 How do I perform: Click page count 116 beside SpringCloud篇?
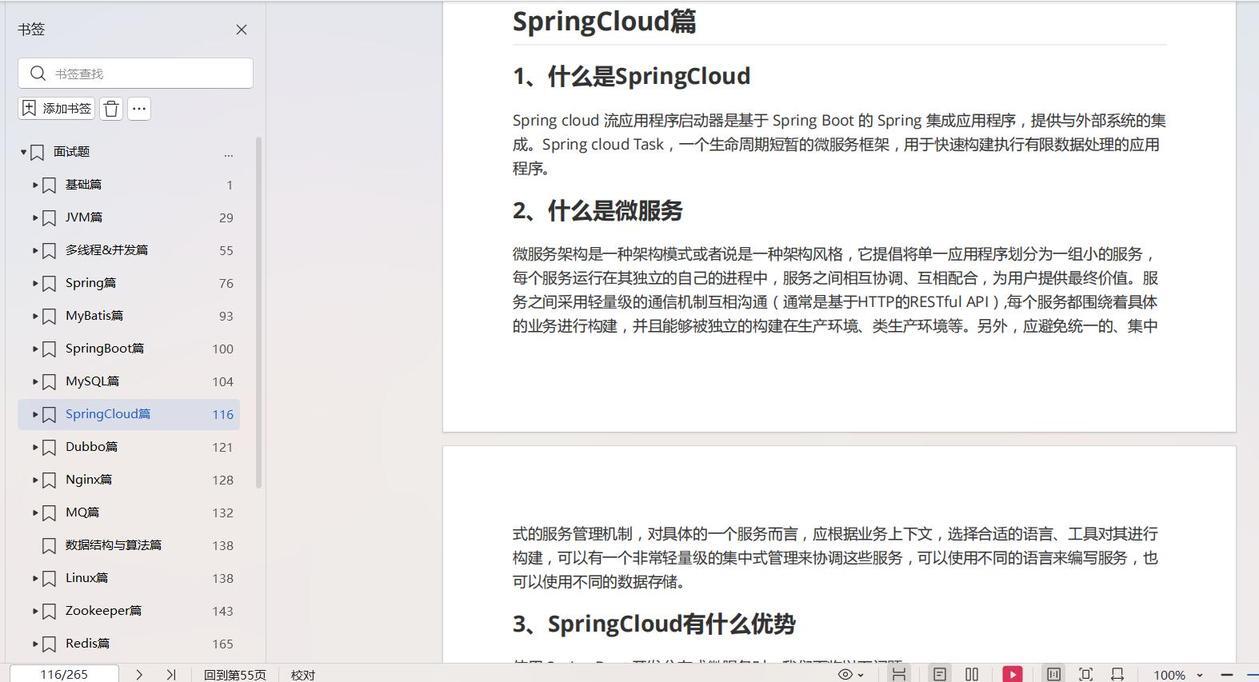tap(223, 414)
